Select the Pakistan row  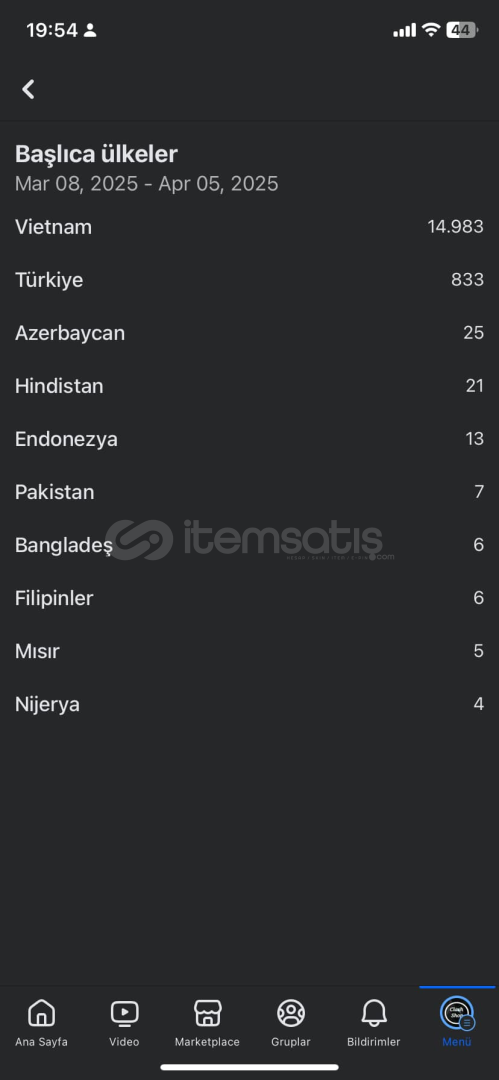click(250, 492)
